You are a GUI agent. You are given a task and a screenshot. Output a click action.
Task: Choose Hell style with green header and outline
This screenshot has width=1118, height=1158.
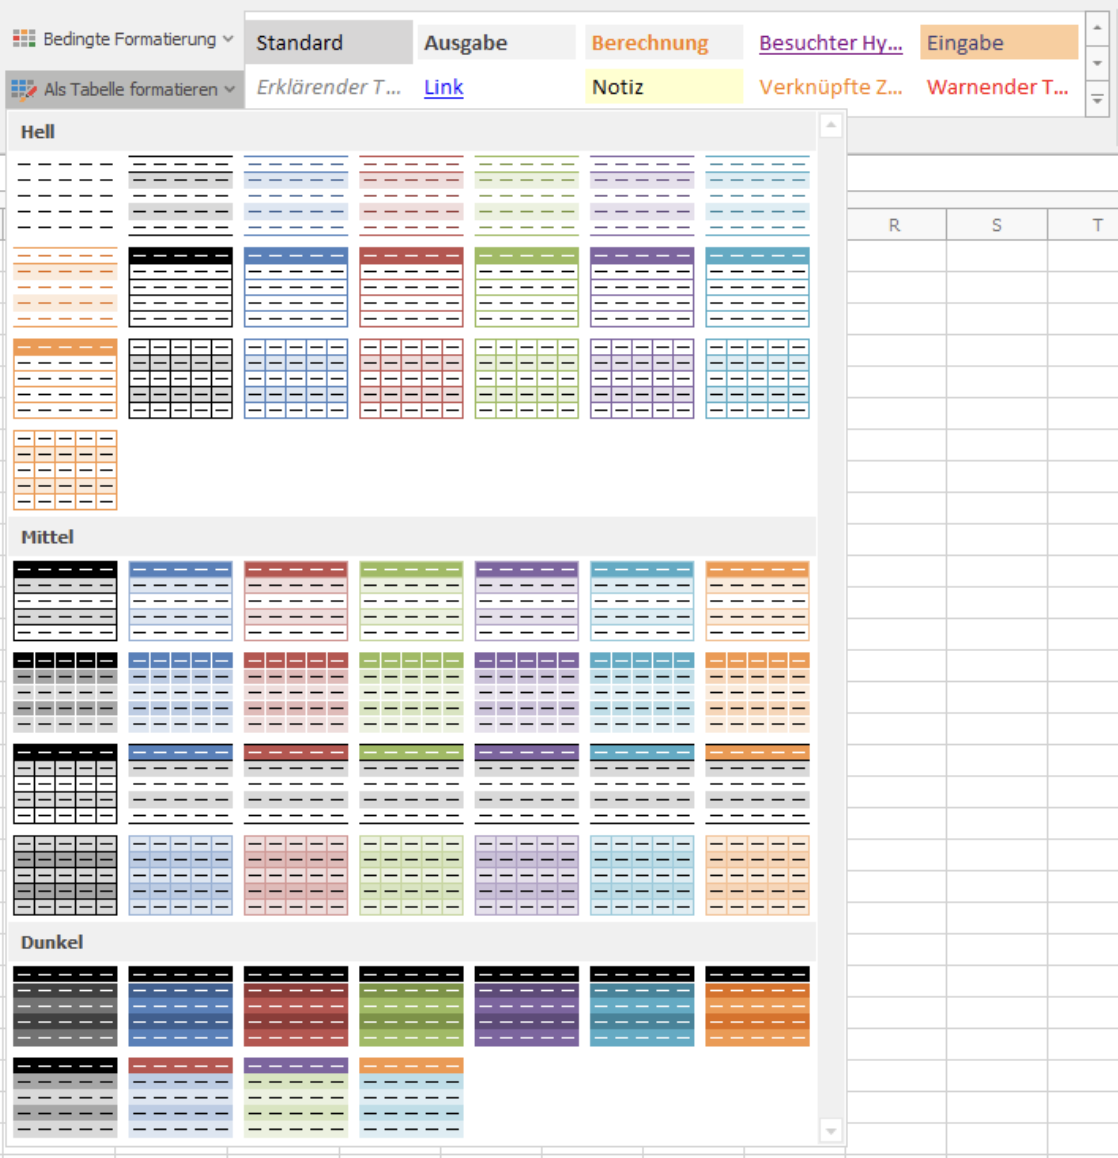527,287
